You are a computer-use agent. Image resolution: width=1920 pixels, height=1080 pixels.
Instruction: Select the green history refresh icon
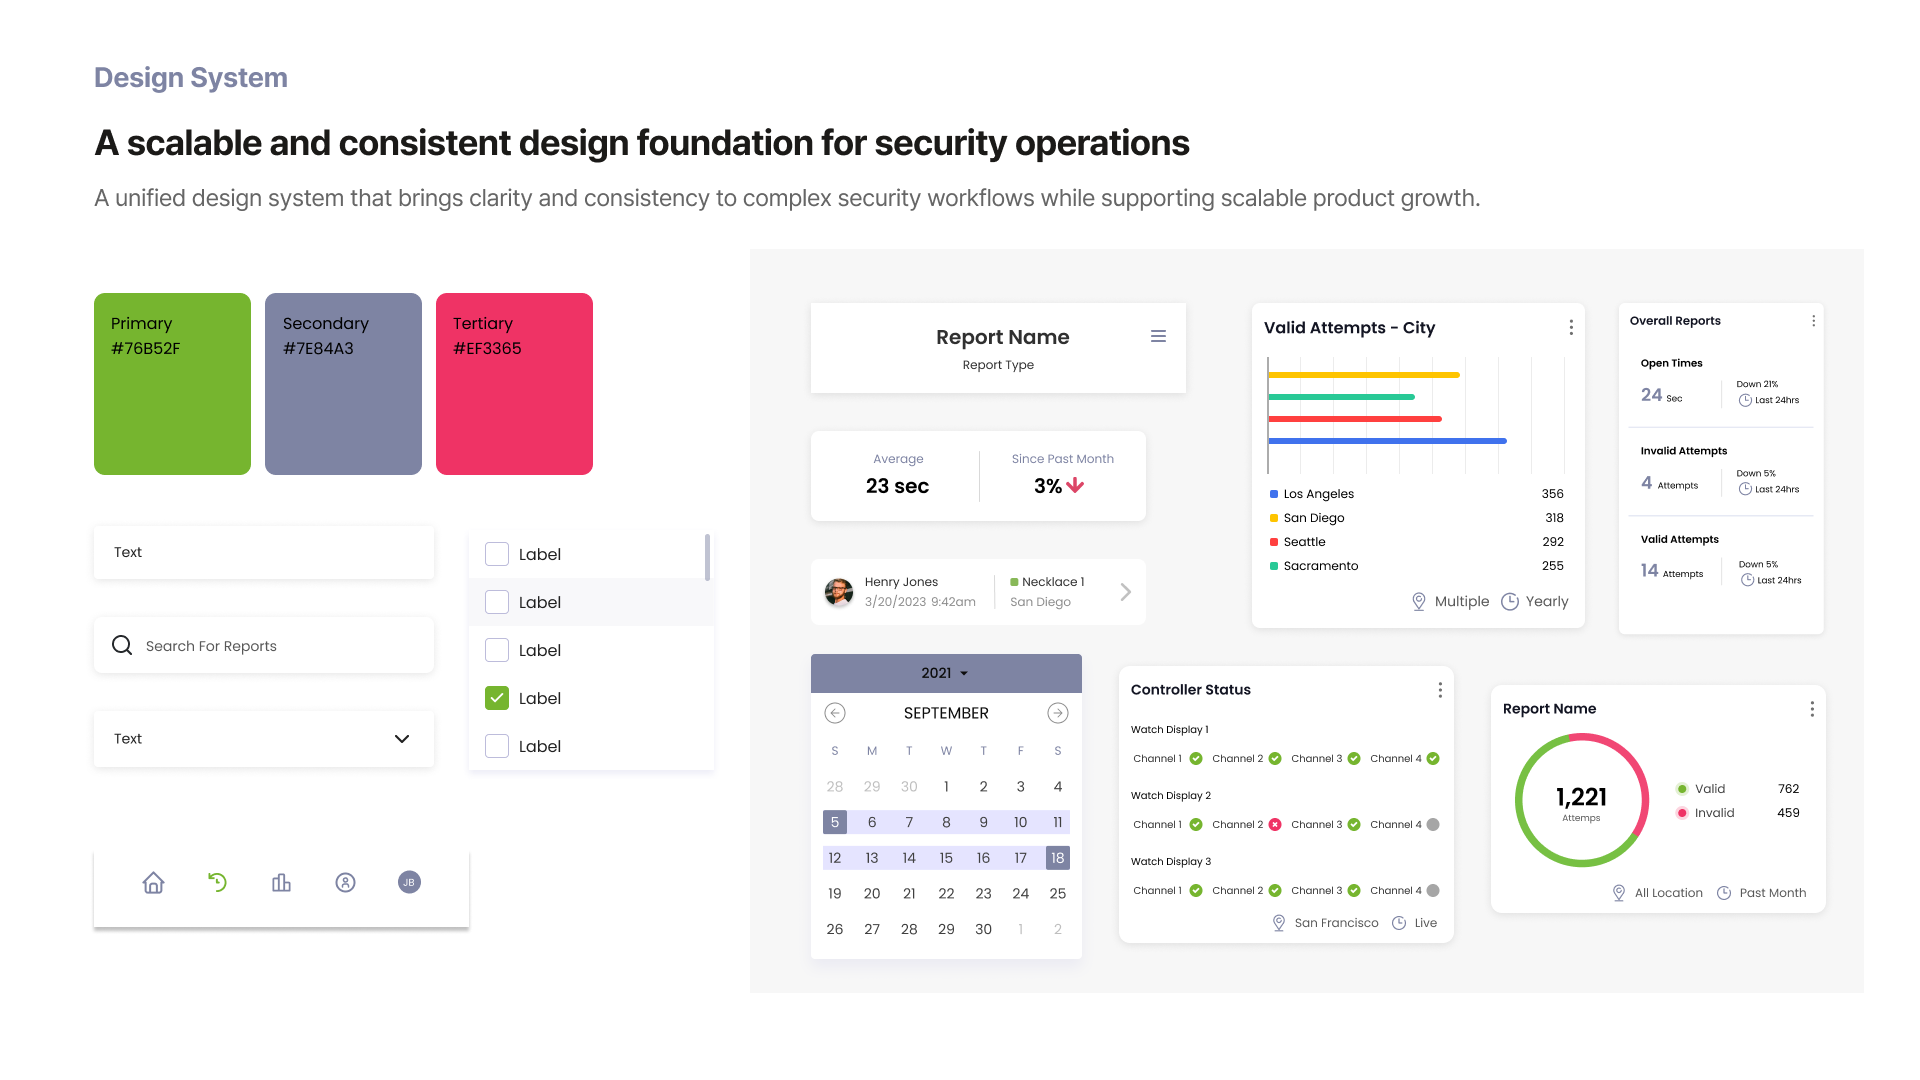tap(217, 882)
